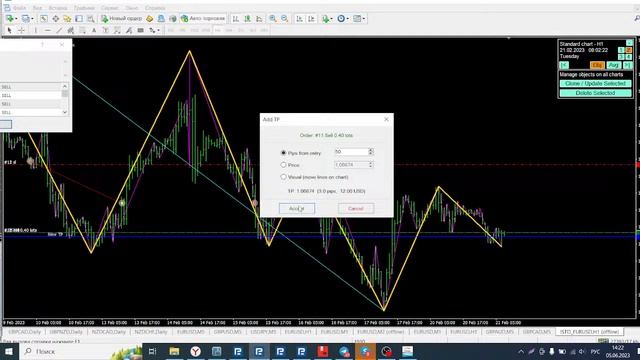Click Delete Selected button
Screen dimensions: 640x360
595,93
